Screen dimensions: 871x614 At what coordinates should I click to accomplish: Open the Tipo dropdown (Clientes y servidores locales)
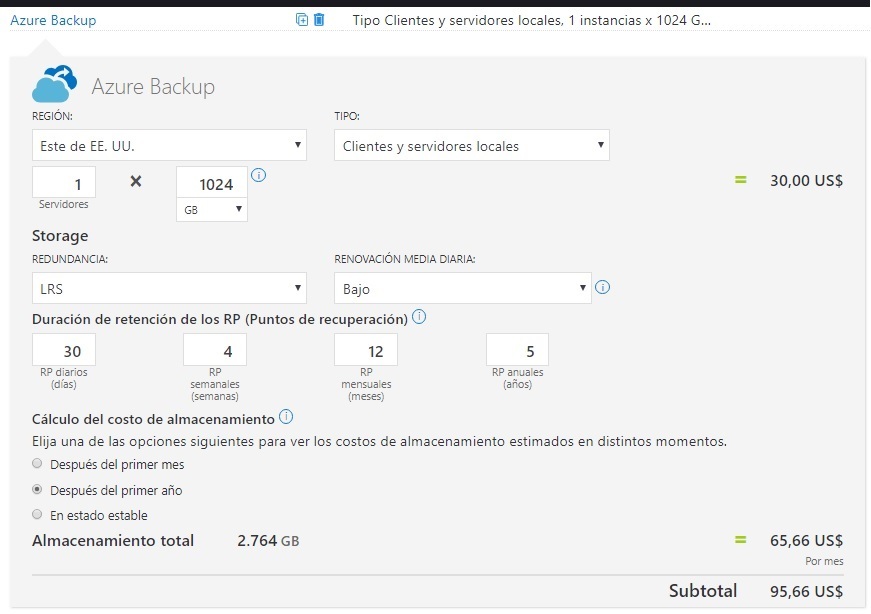(x=472, y=146)
